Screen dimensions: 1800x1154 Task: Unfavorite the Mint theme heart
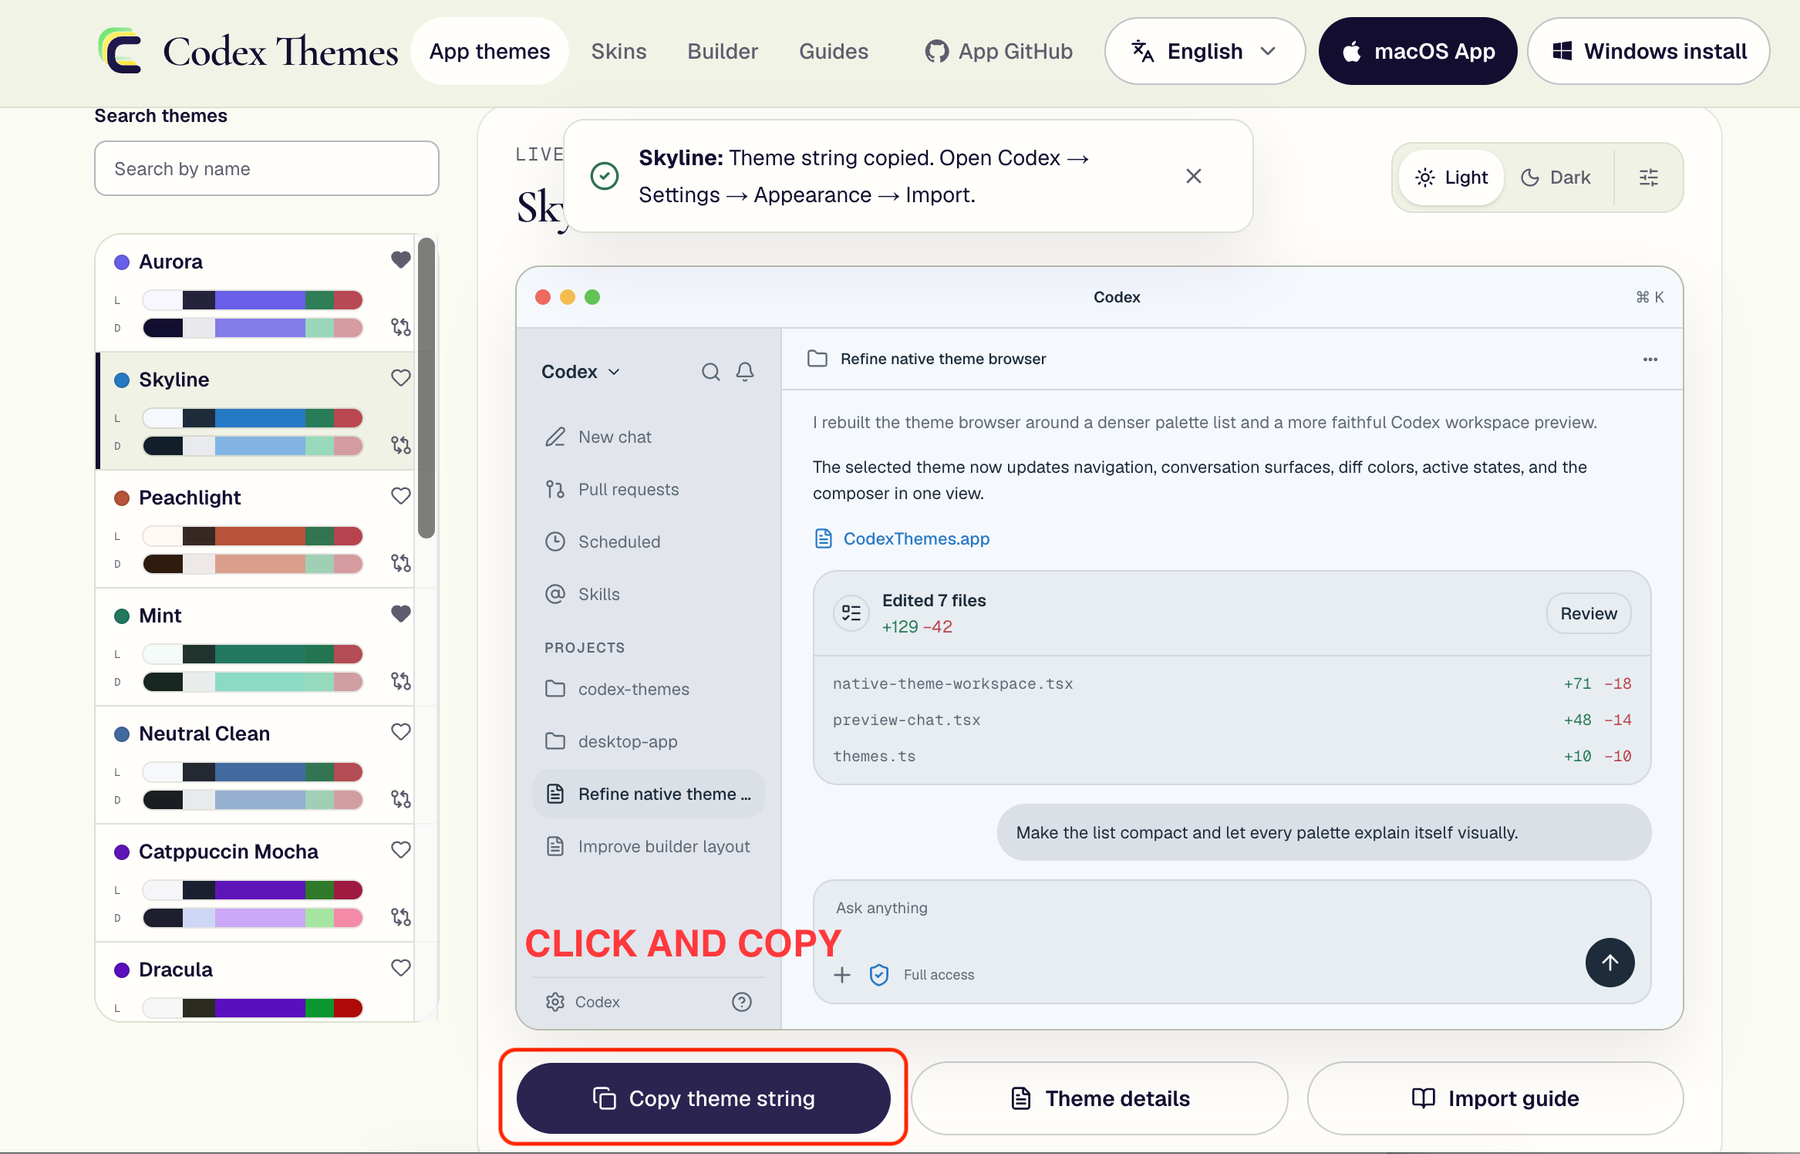point(401,614)
